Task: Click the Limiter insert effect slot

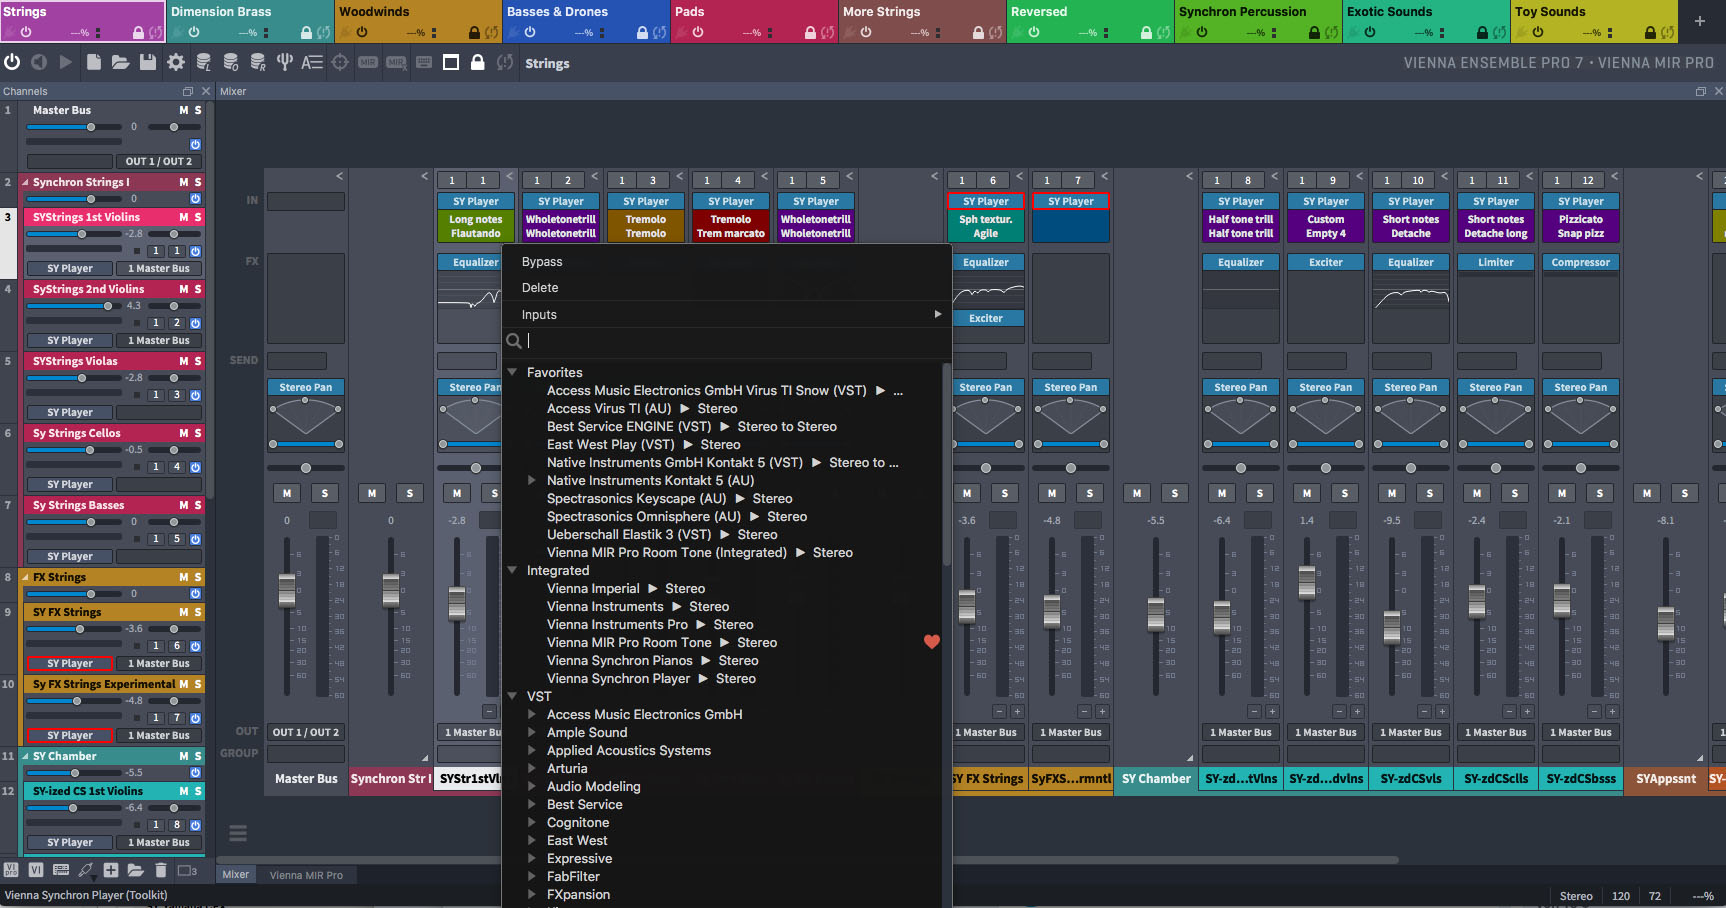Action: [x=1496, y=262]
